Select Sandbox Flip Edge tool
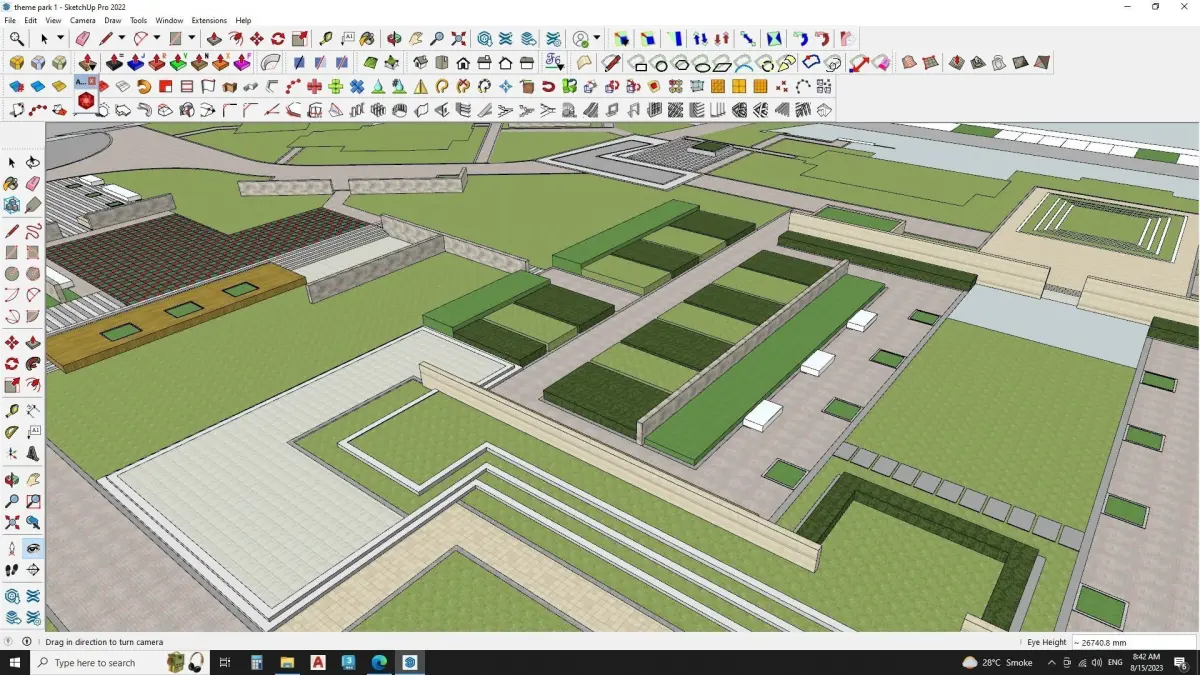This screenshot has width=1200, height=675. pos(1041,62)
